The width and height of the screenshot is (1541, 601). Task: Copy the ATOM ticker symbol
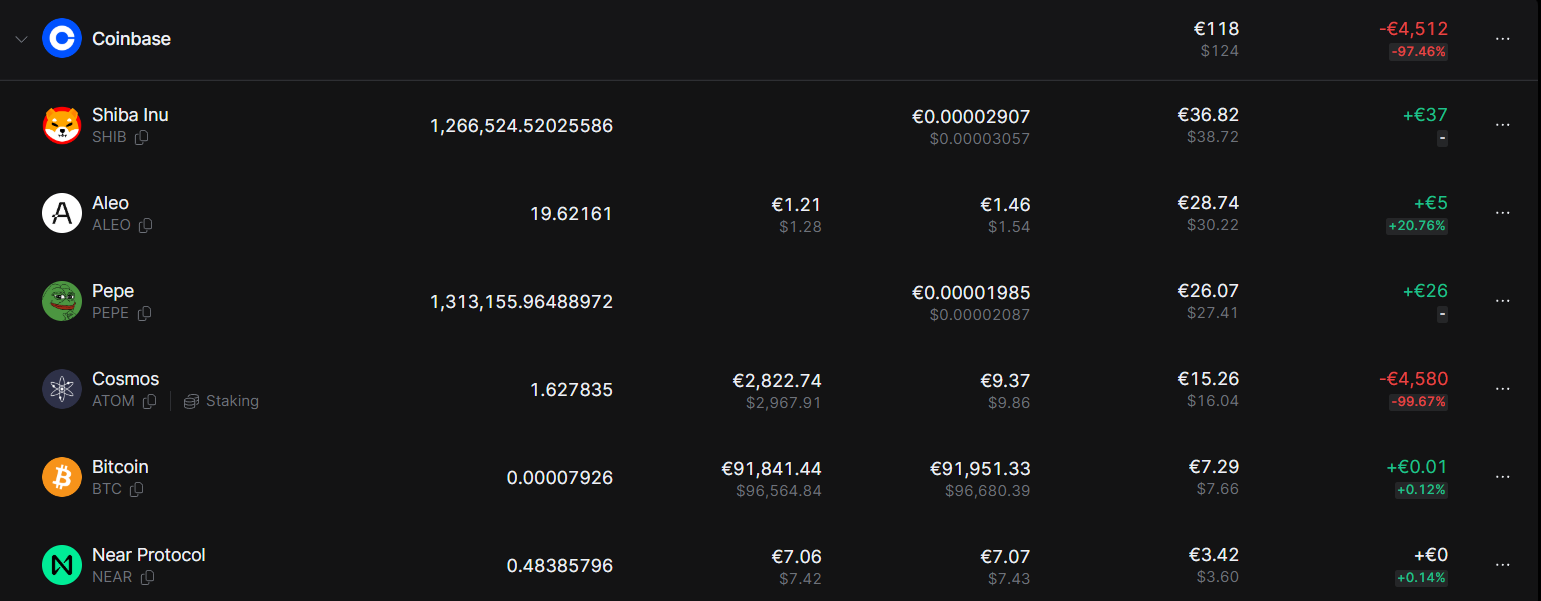coord(149,401)
